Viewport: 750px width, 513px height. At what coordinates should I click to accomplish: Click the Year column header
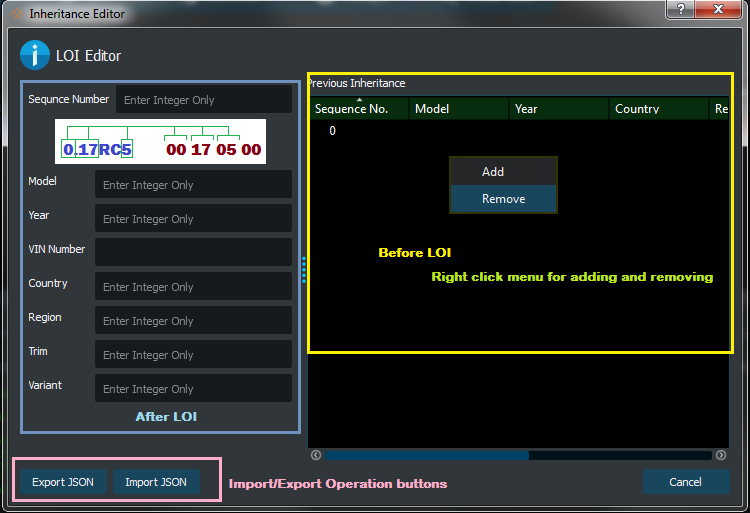click(559, 109)
